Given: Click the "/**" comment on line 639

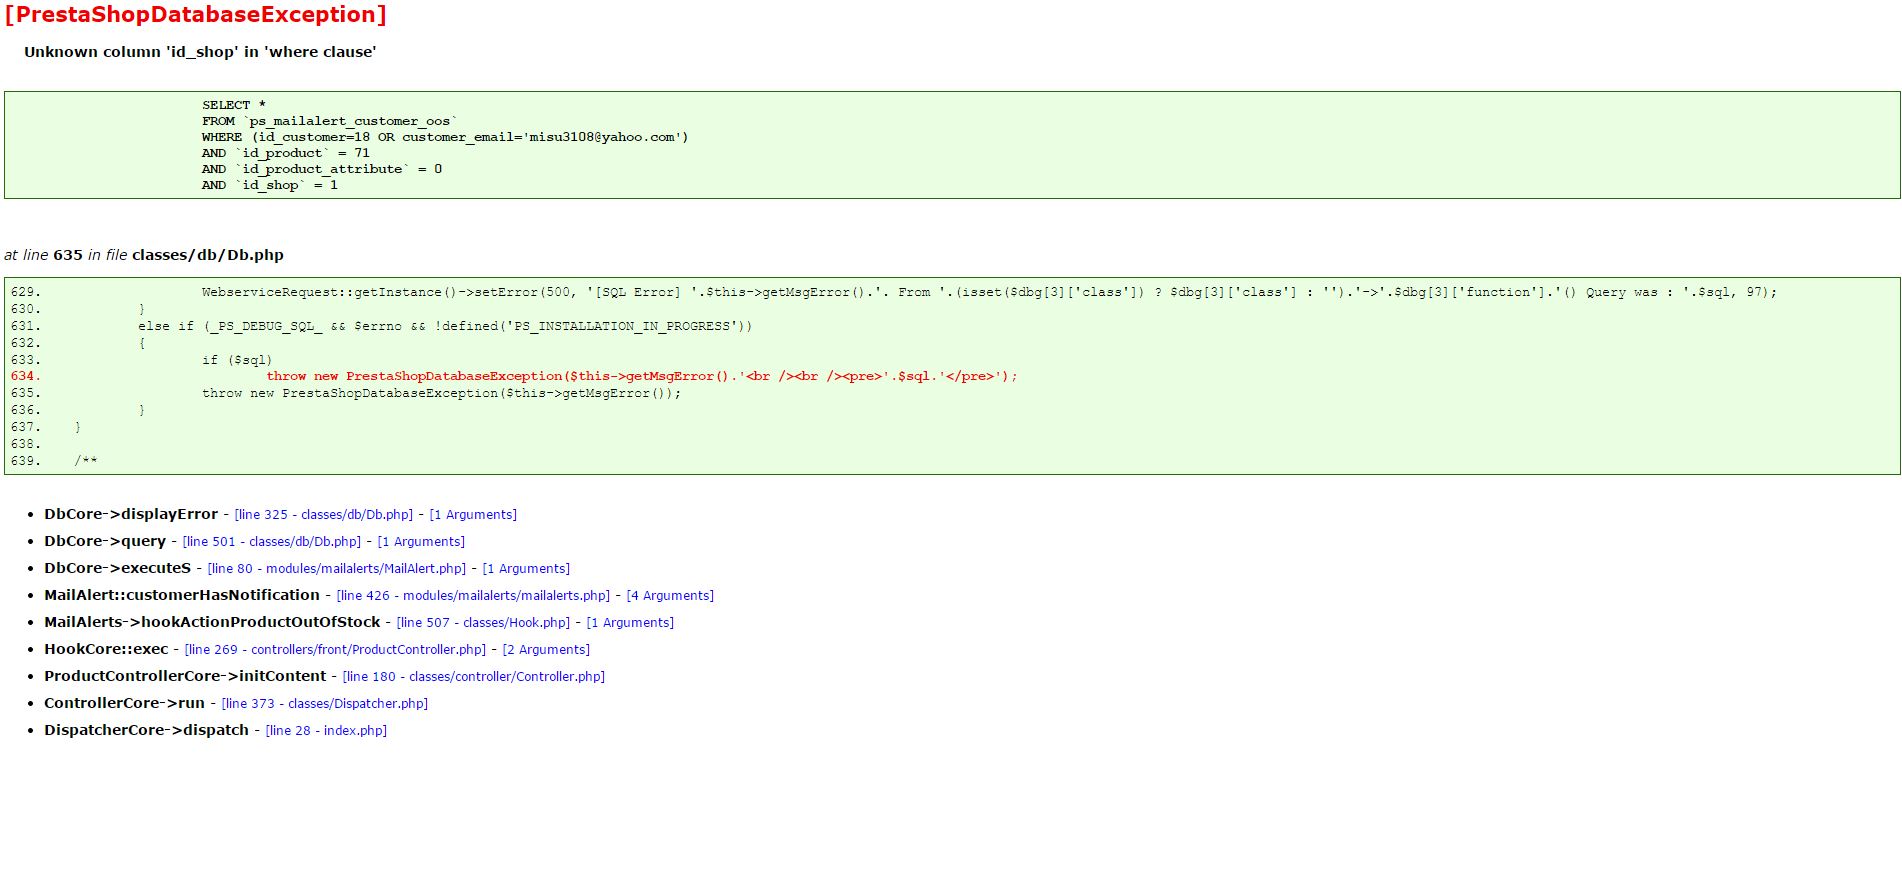Looking at the screenshot, I should [86, 461].
